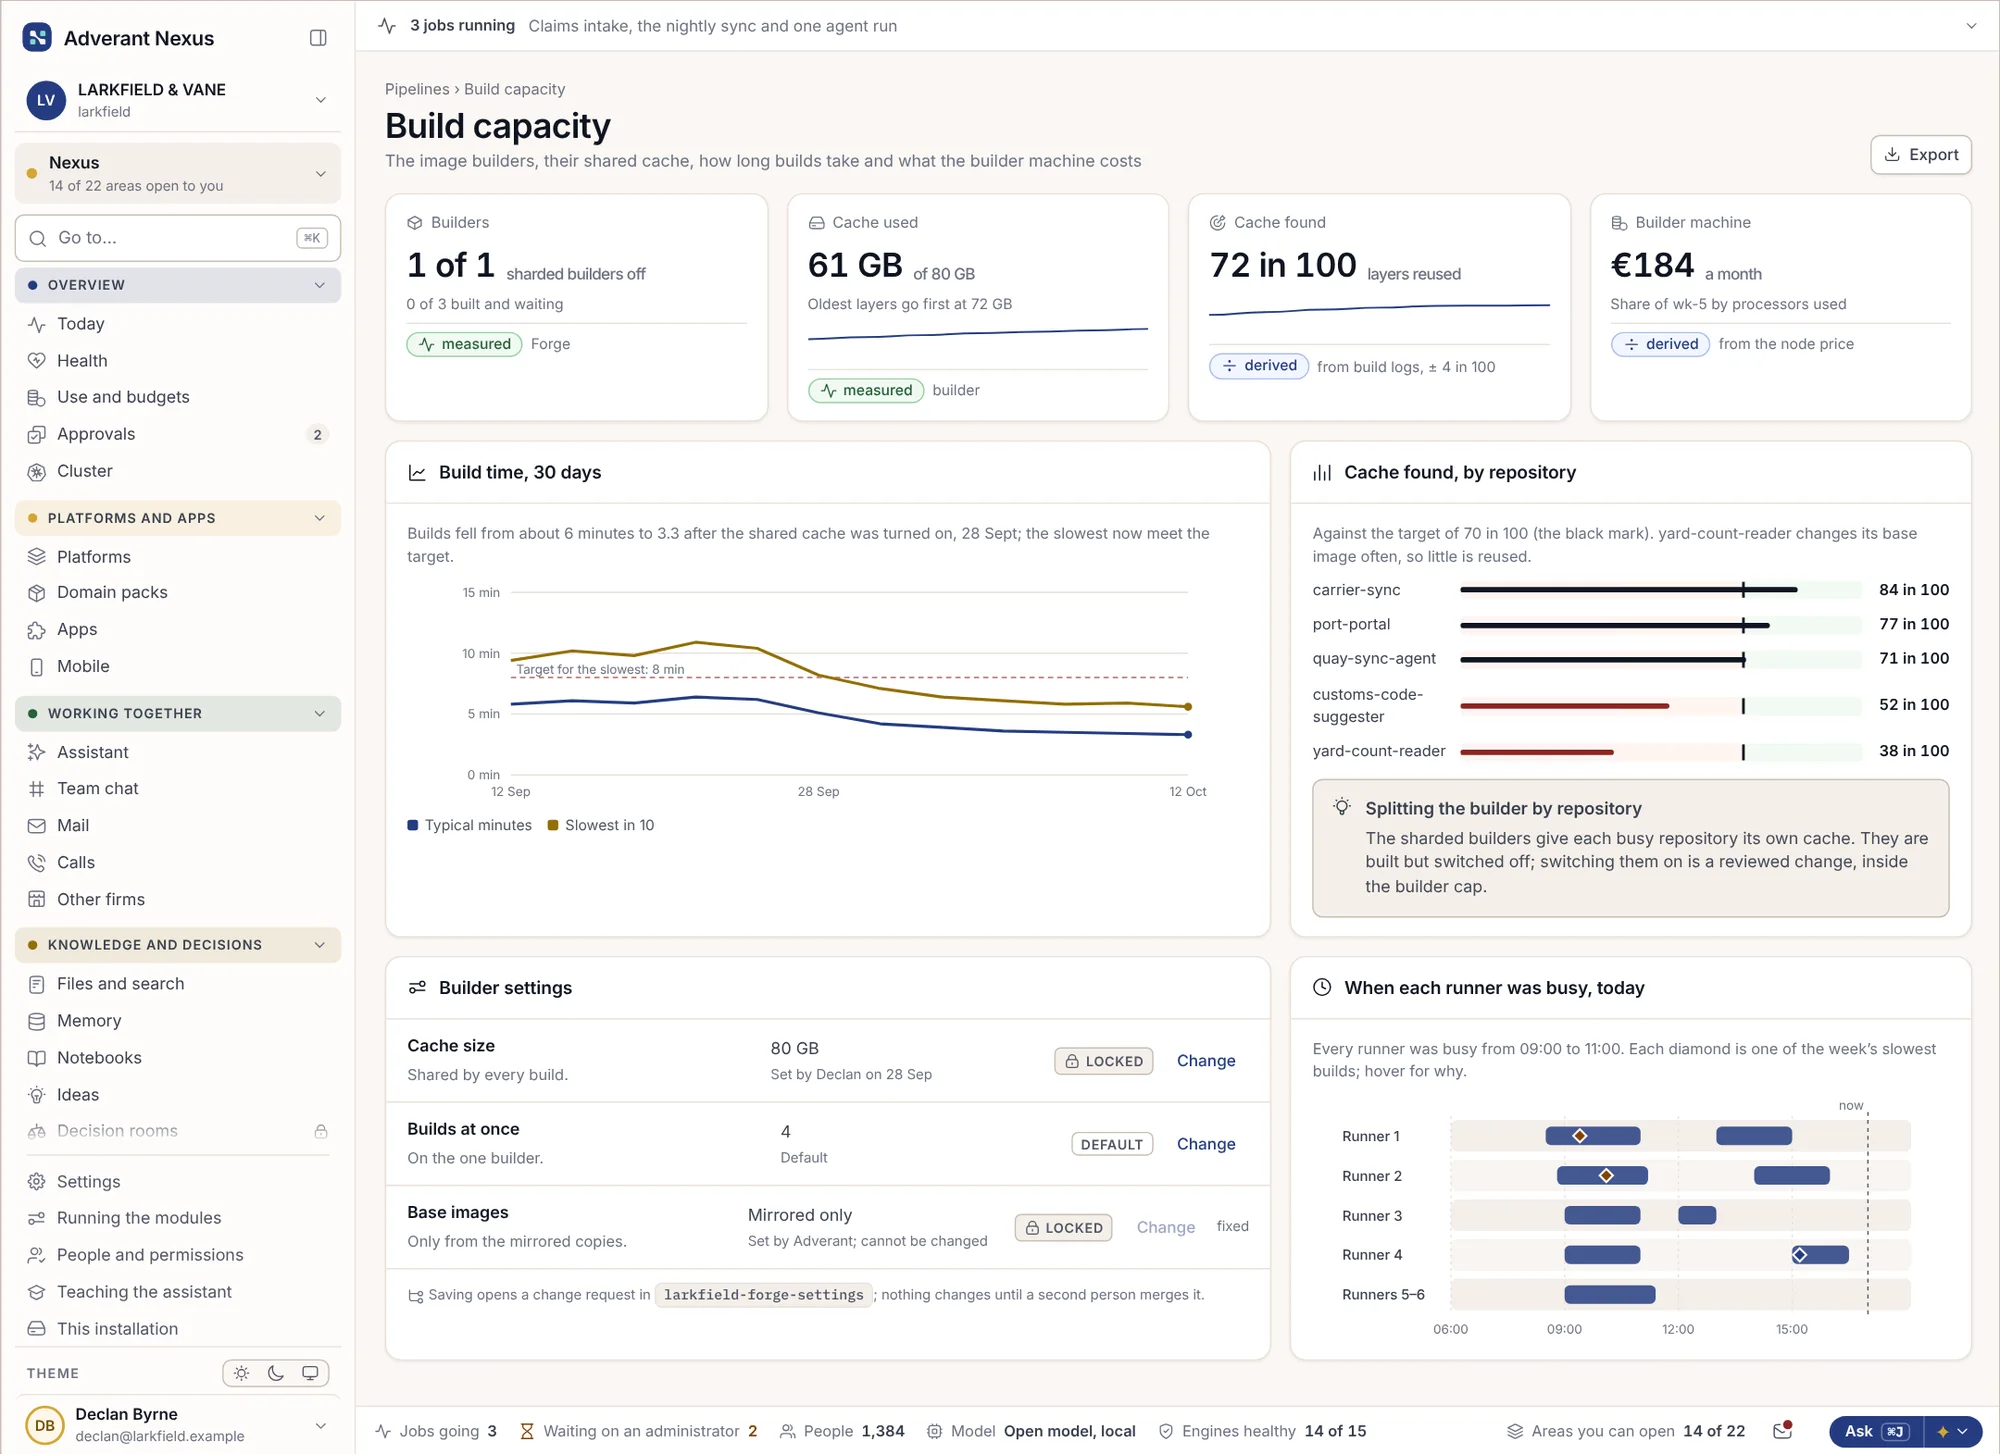The width and height of the screenshot is (2000, 1454).
Task: Select Domain packs in sidebar
Action: 178,592
